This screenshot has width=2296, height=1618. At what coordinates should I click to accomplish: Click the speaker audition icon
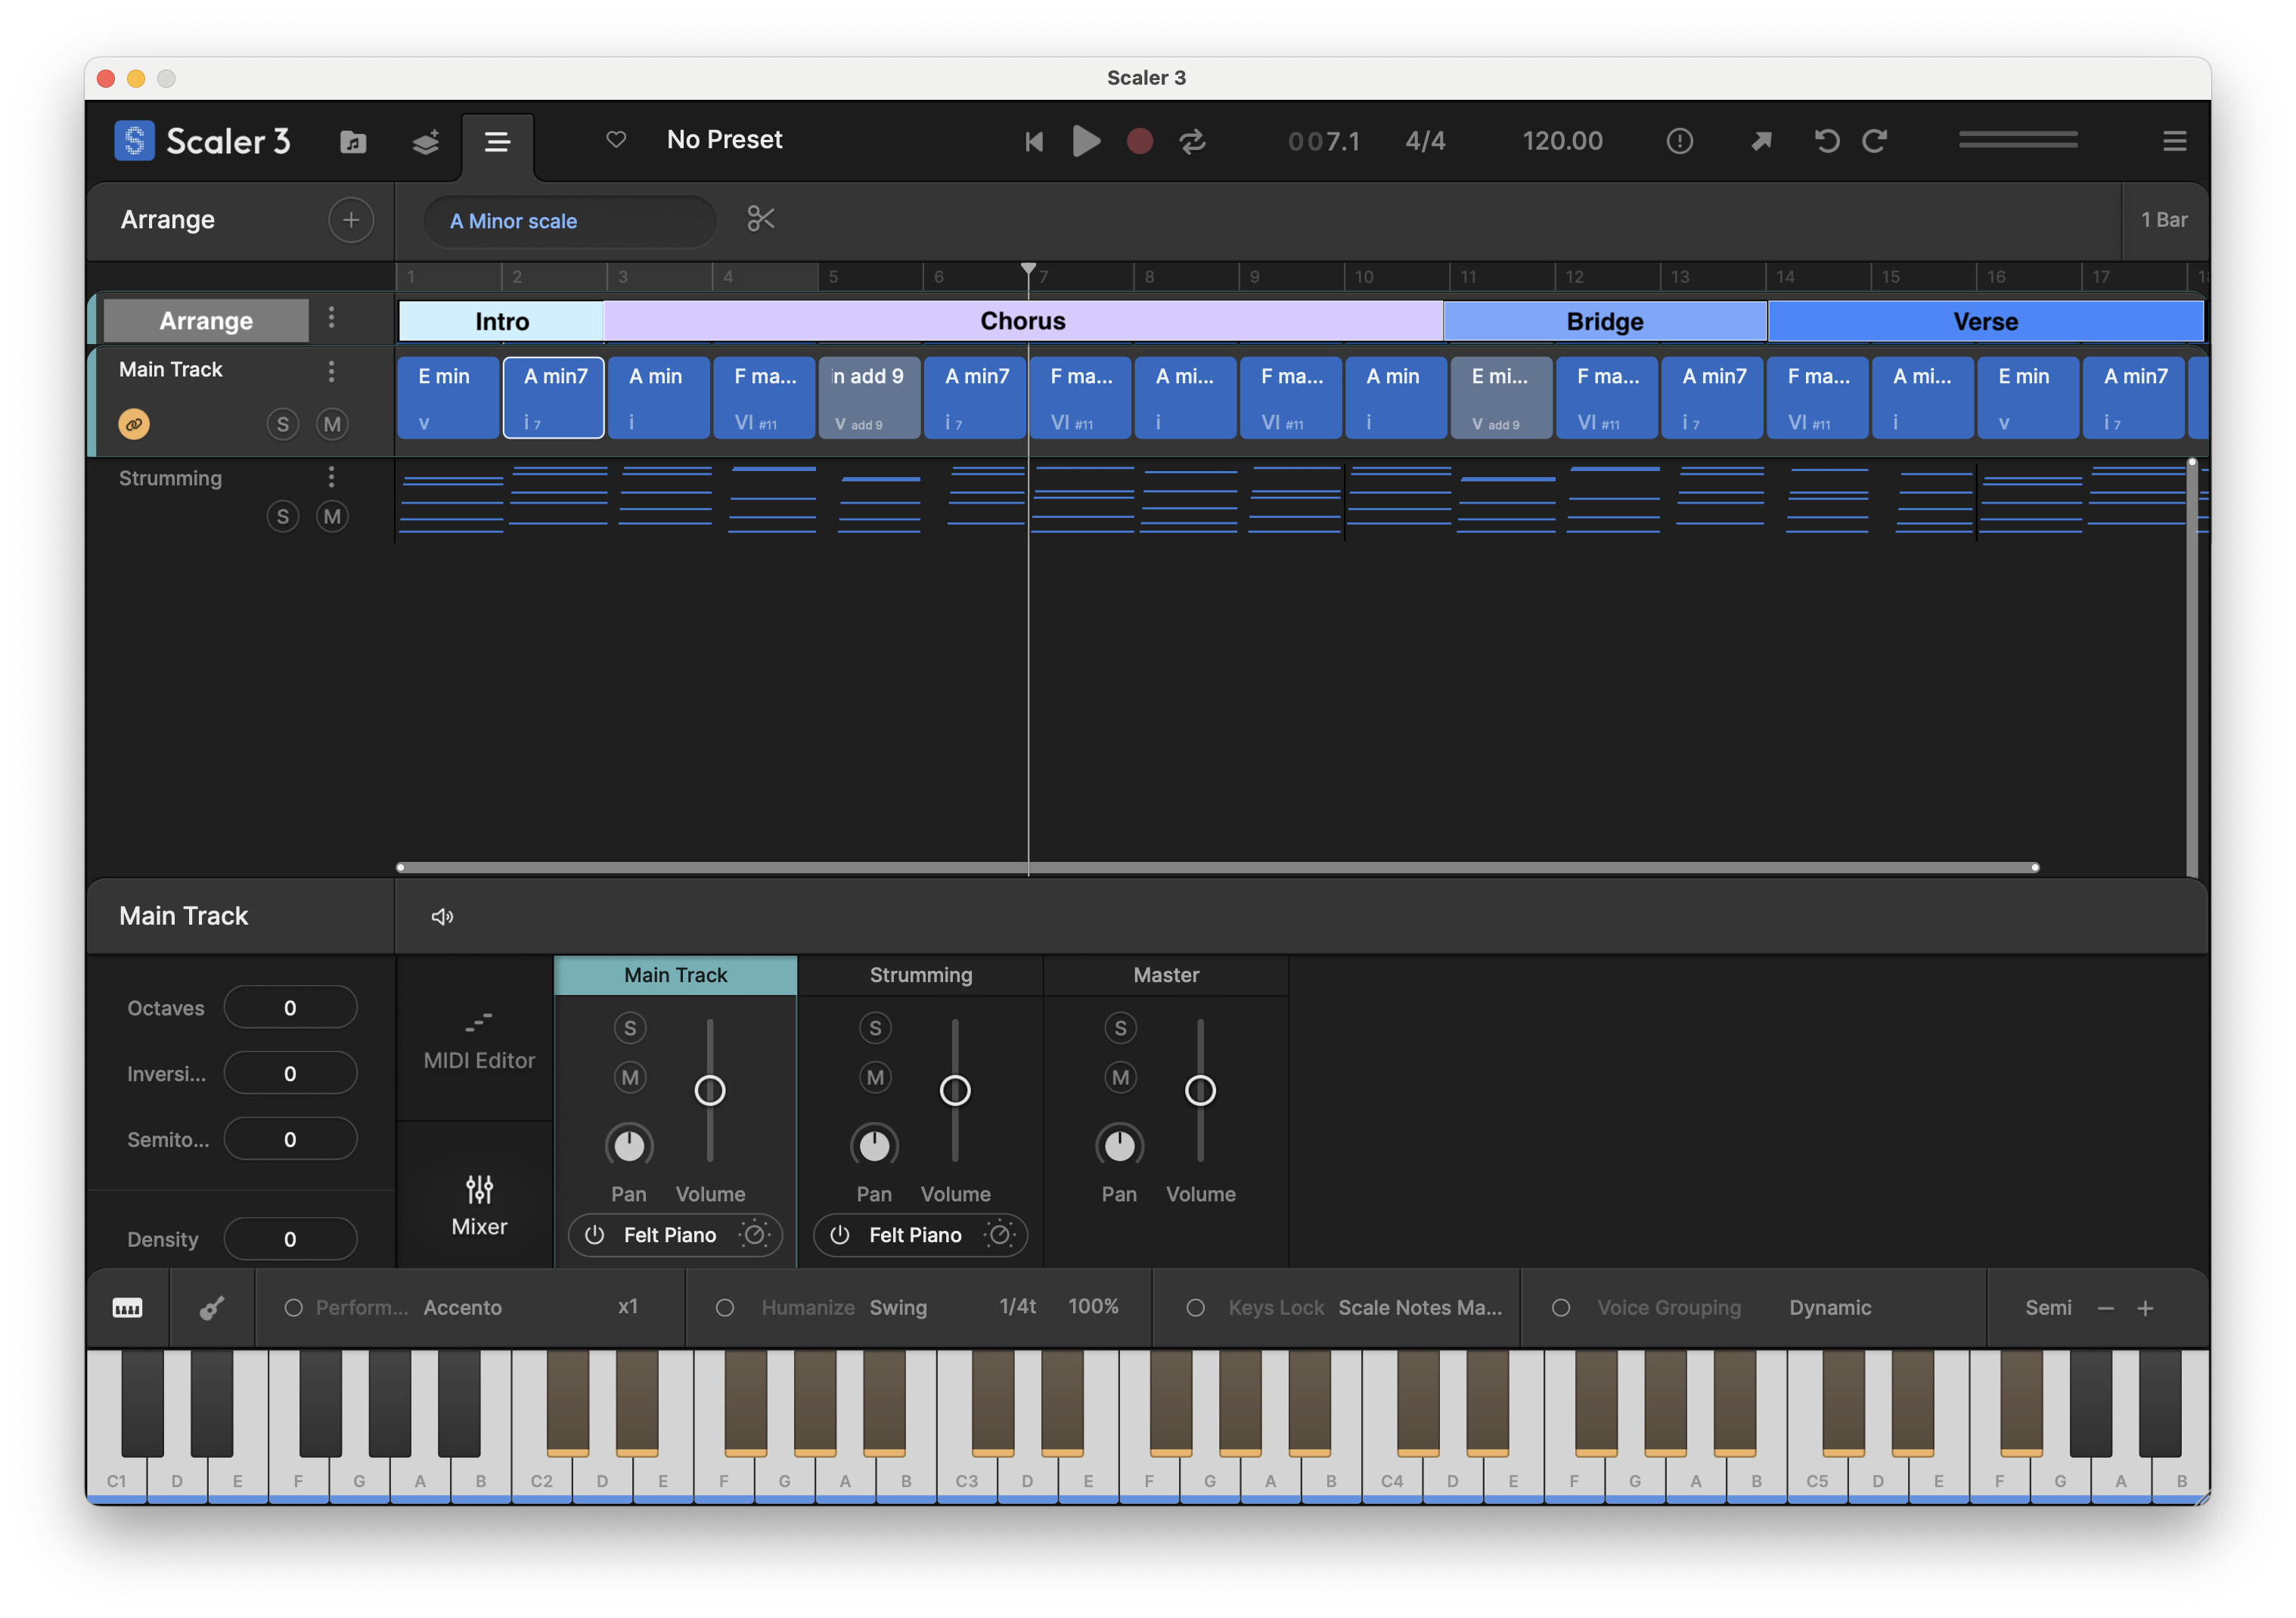click(442, 917)
